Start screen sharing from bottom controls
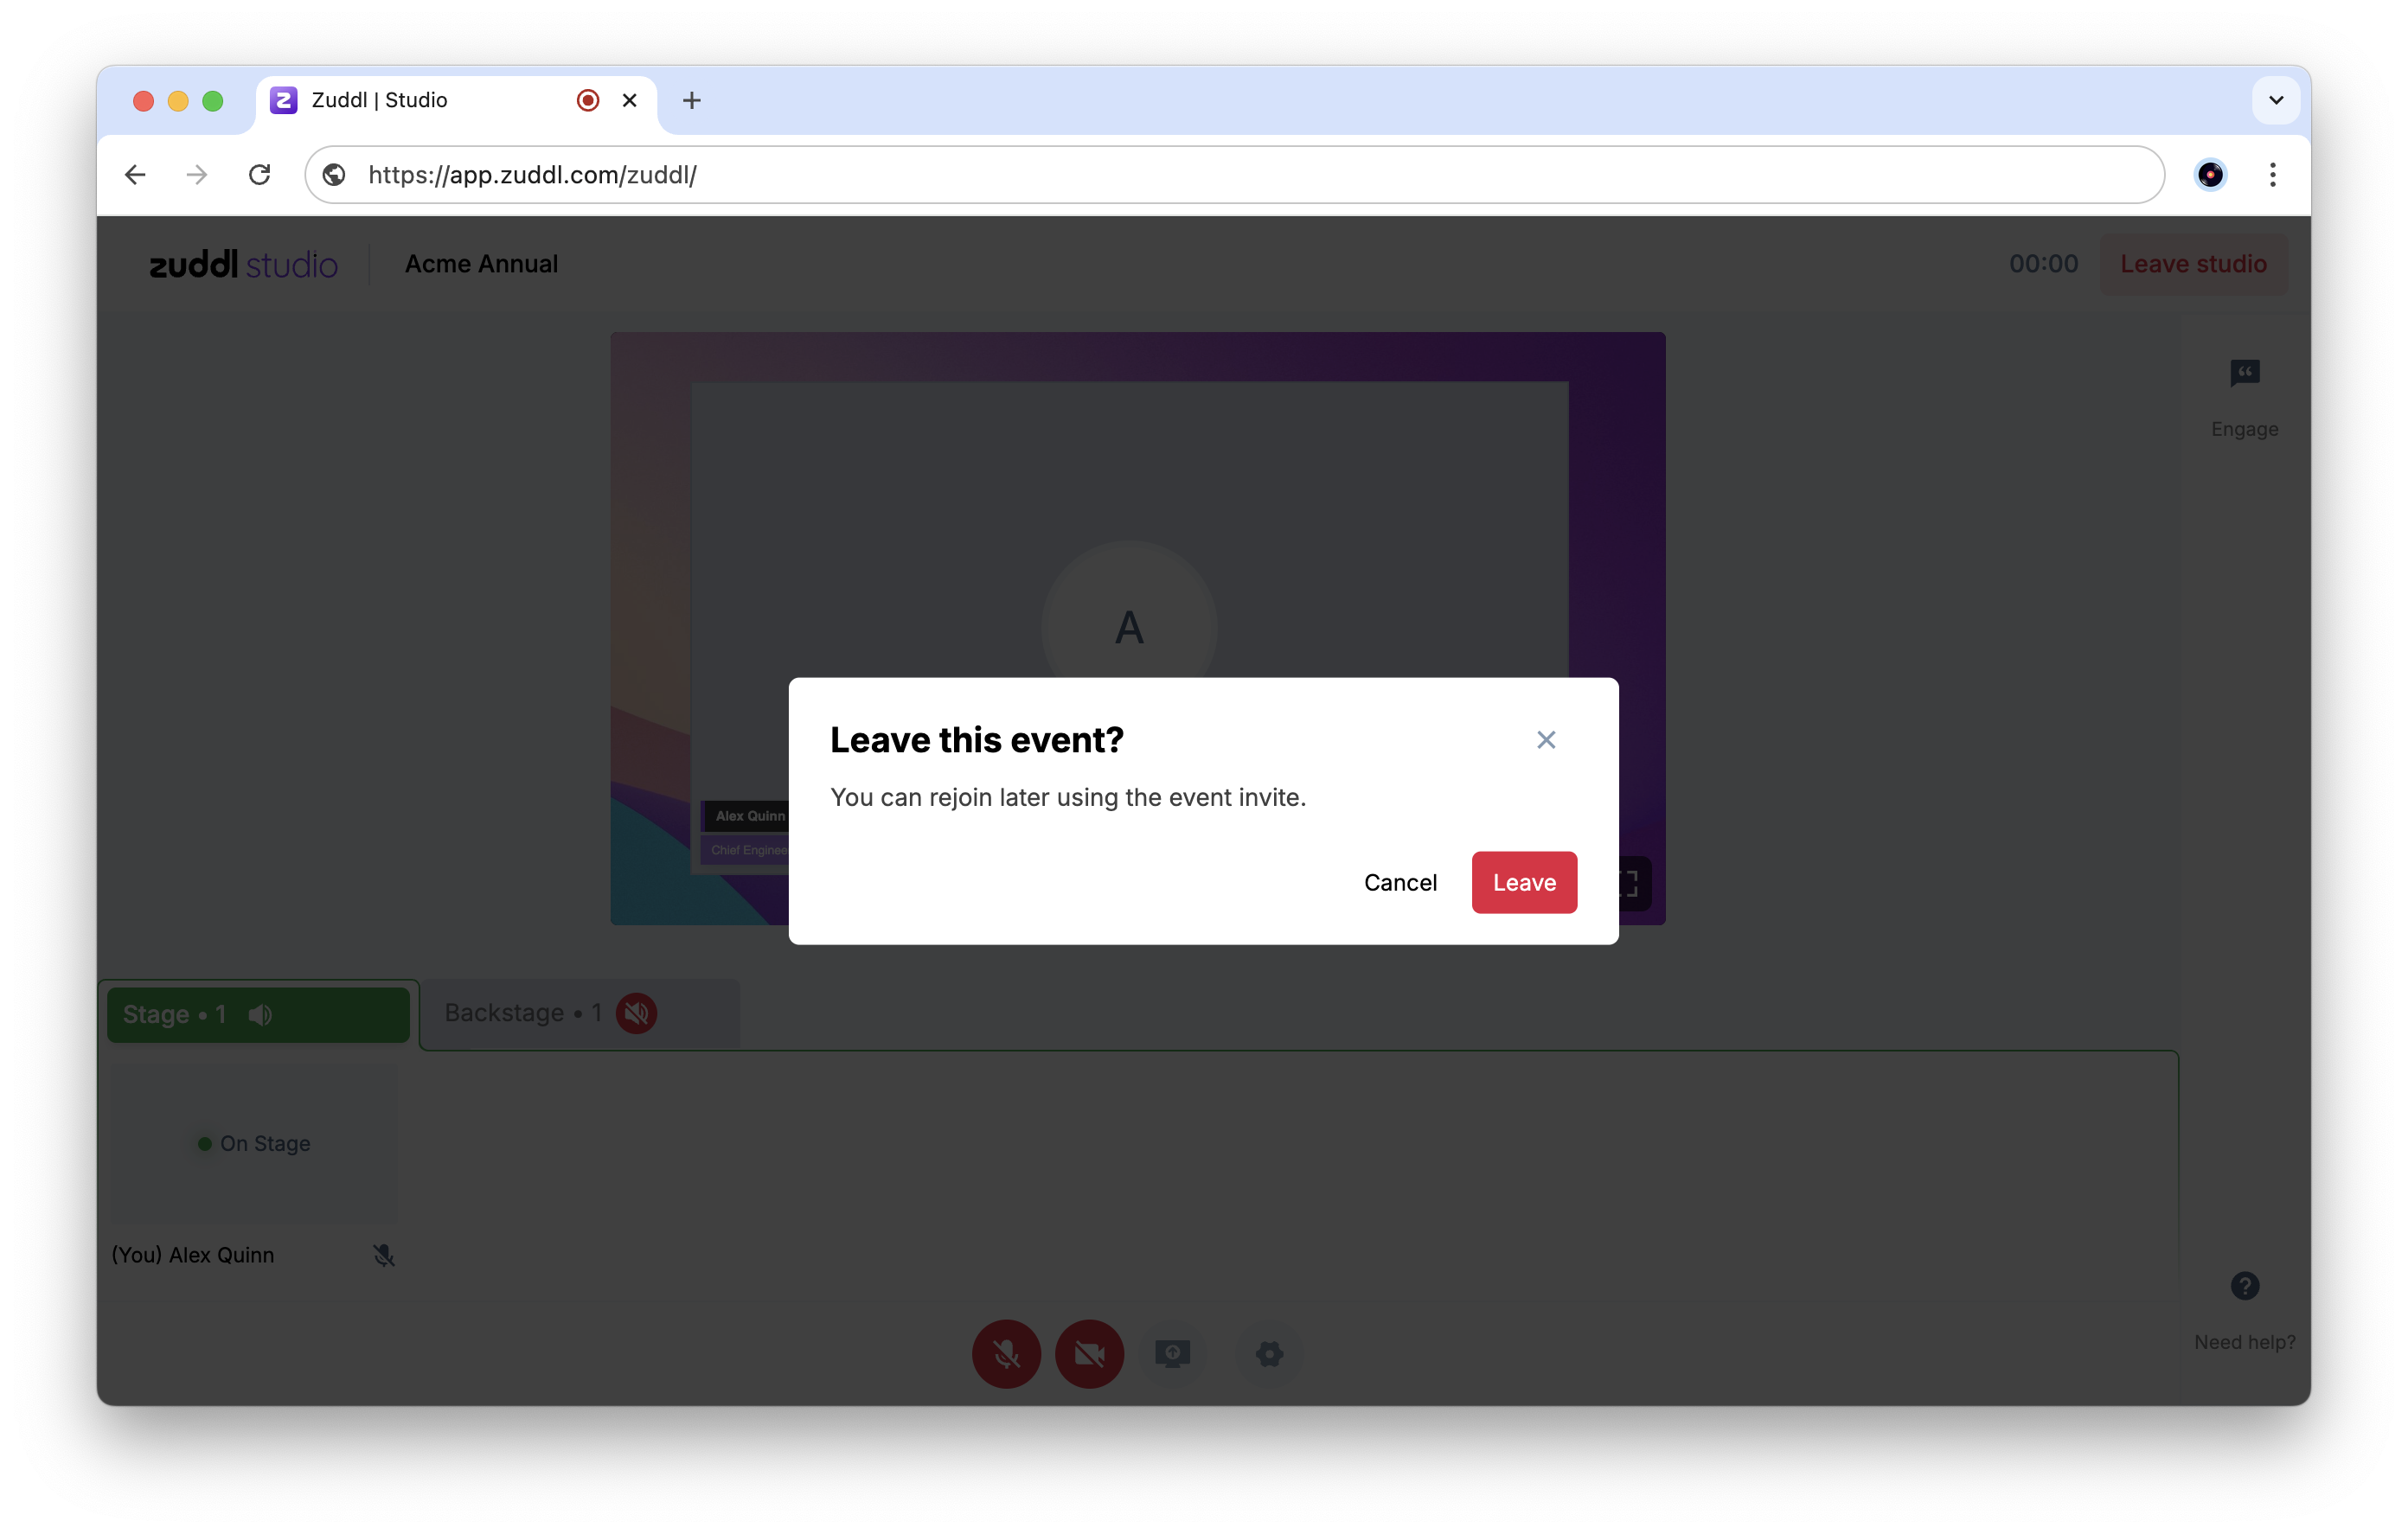 pyautogui.click(x=1172, y=1354)
